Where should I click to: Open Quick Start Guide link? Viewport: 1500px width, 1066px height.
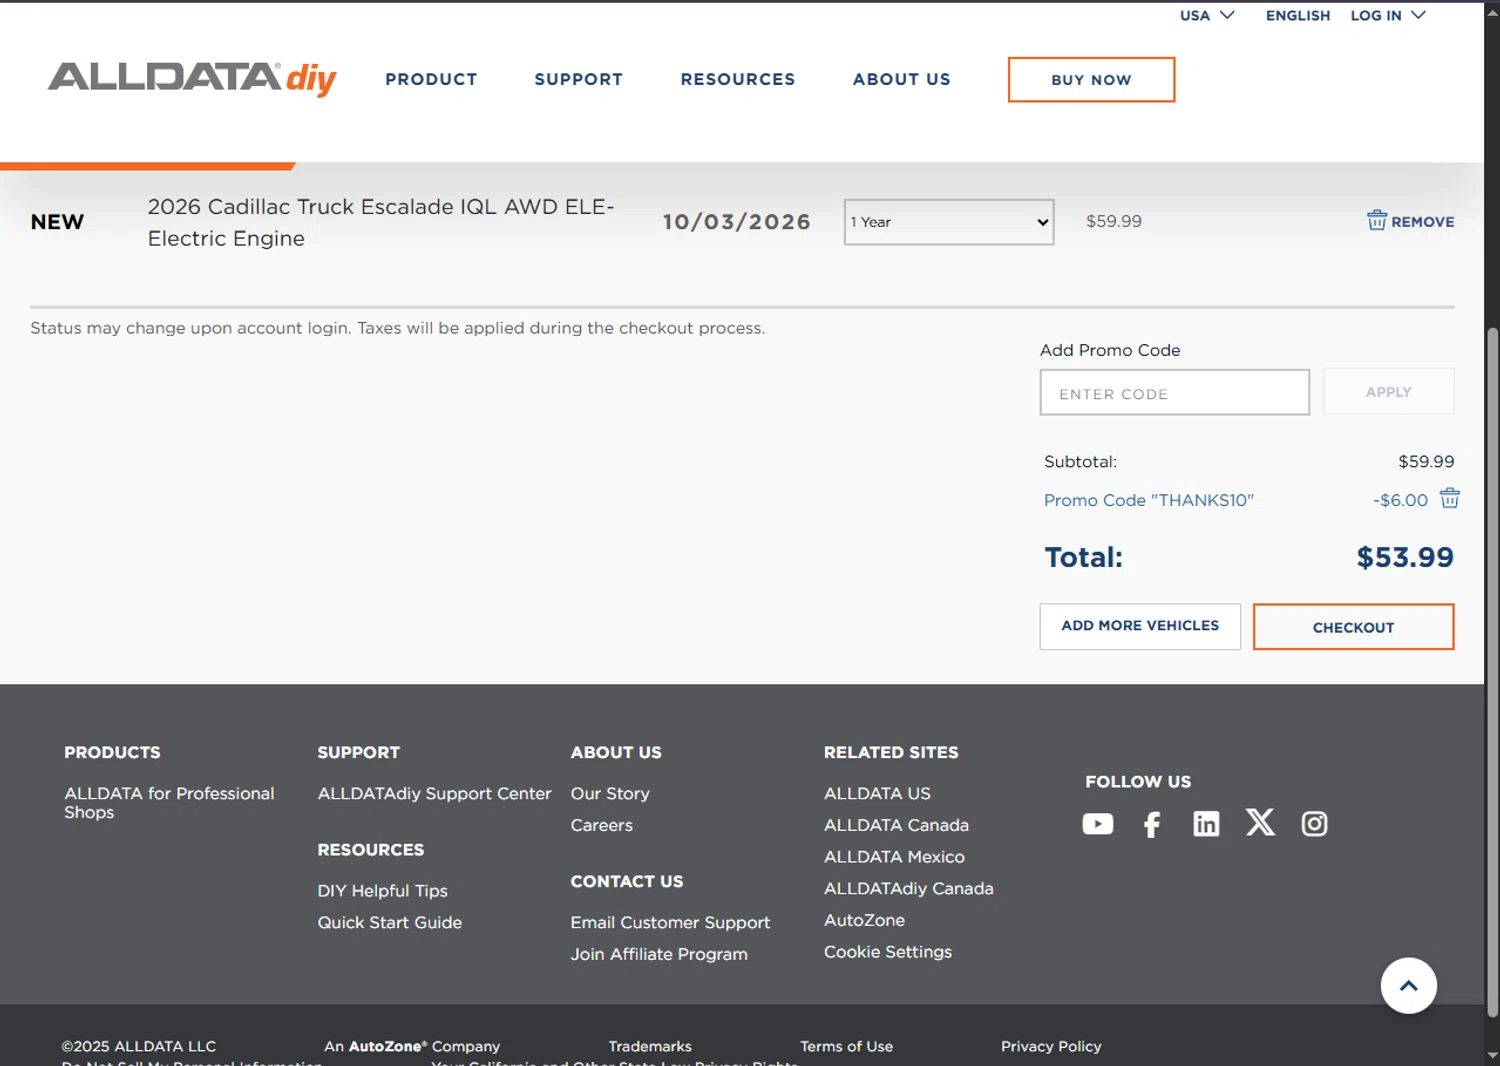point(389,922)
